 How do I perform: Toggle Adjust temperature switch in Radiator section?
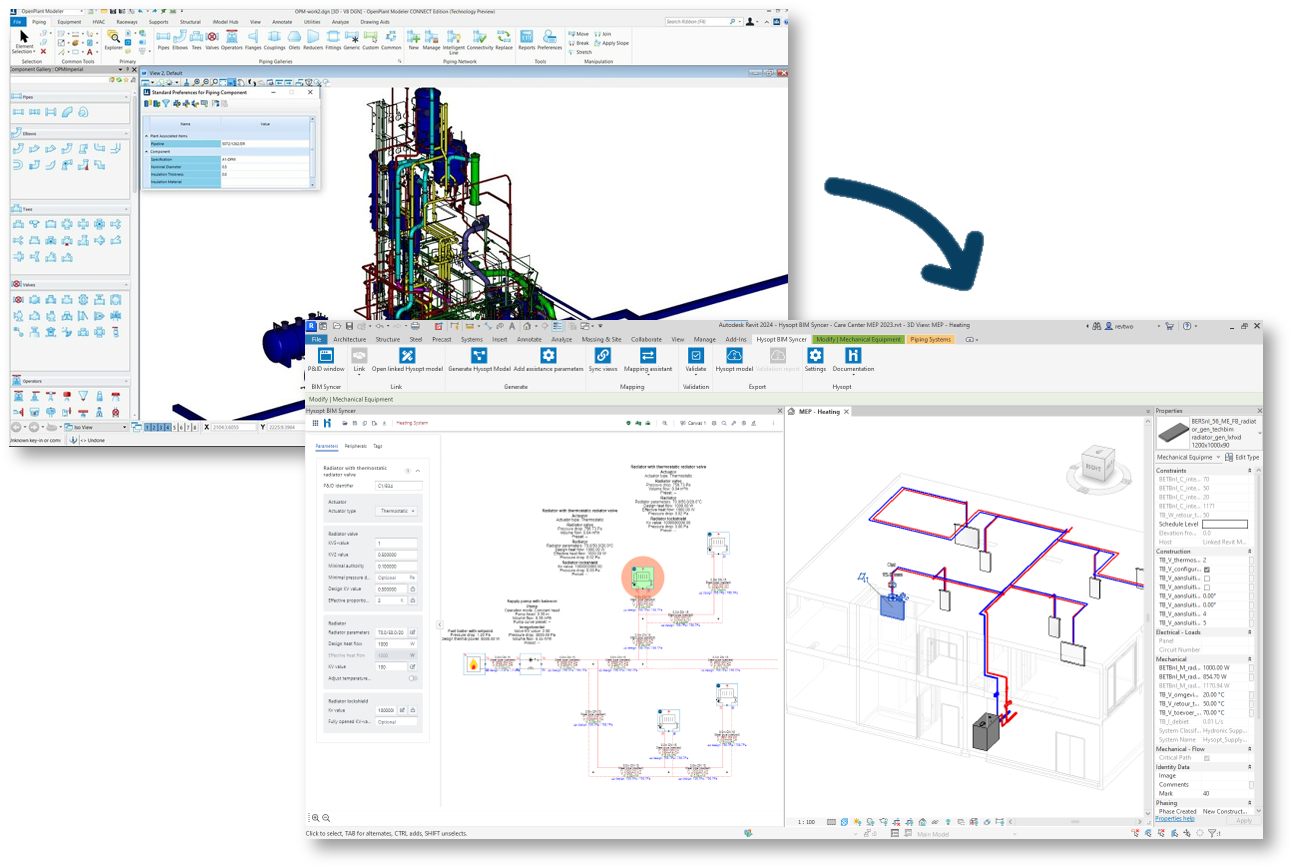[x=412, y=678]
